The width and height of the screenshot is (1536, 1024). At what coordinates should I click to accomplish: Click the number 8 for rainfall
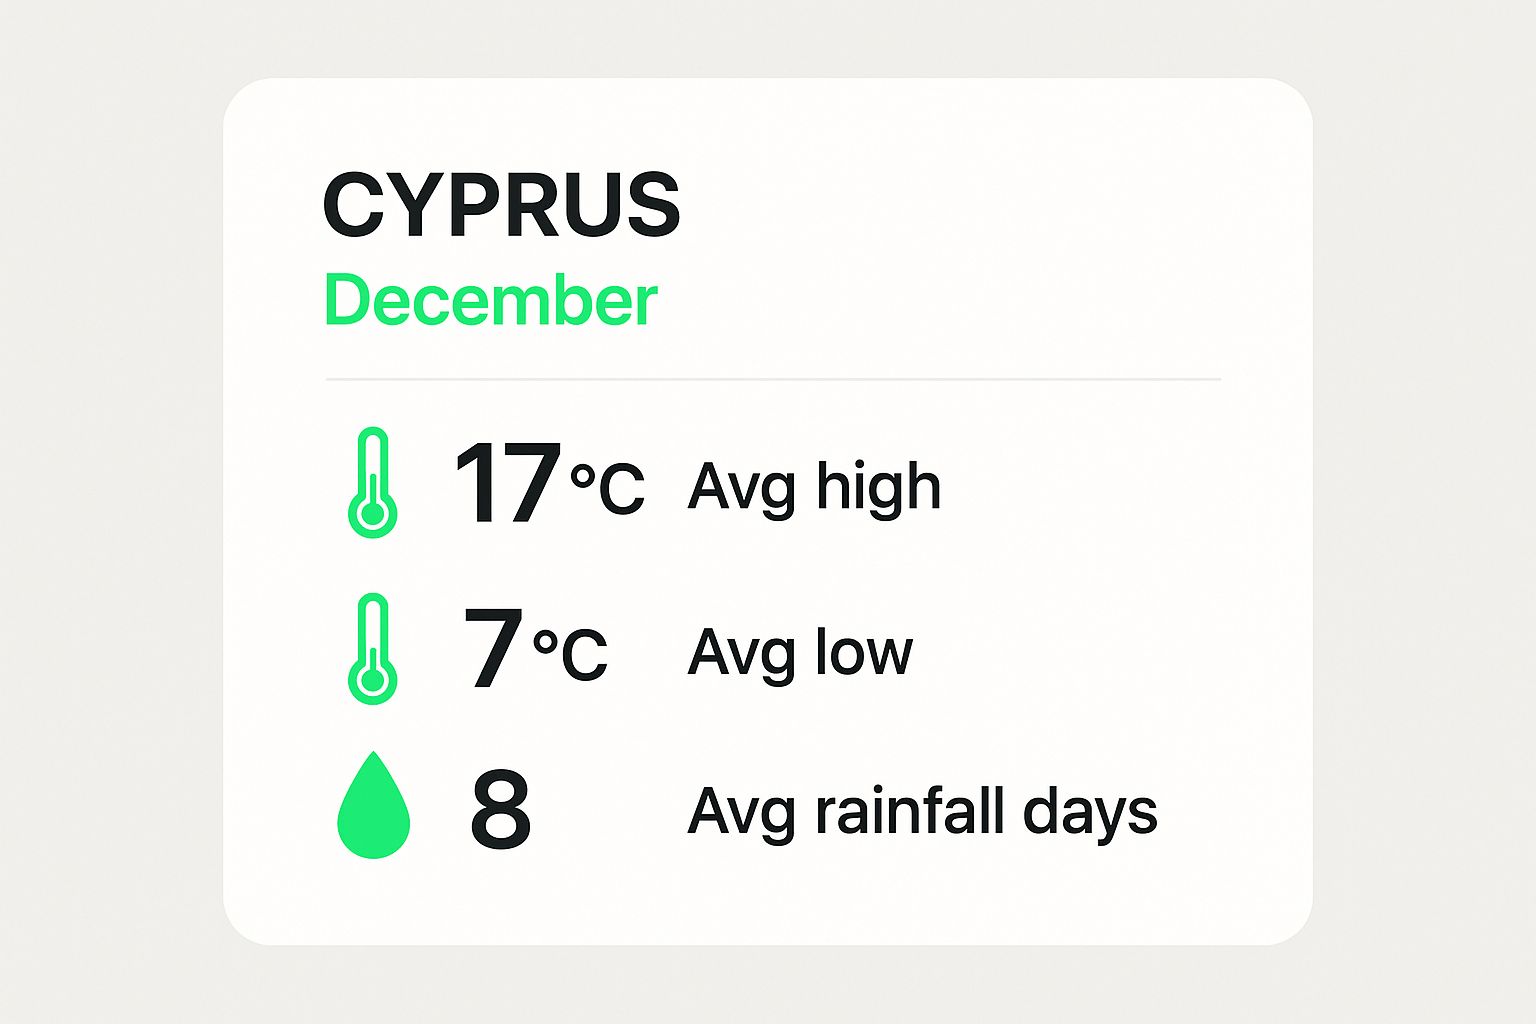click(x=501, y=810)
